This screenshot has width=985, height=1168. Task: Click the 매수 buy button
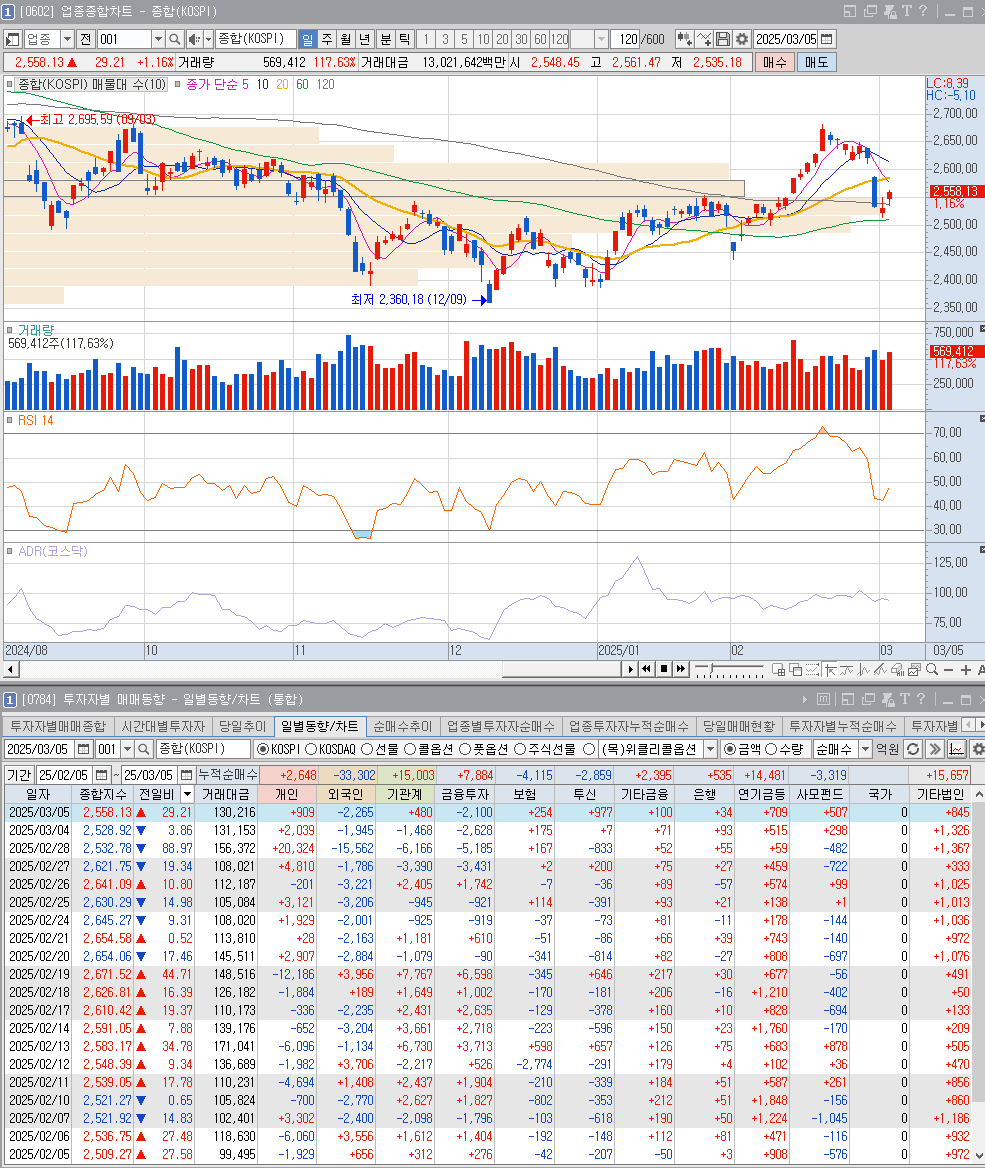pyautogui.click(x=774, y=63)
